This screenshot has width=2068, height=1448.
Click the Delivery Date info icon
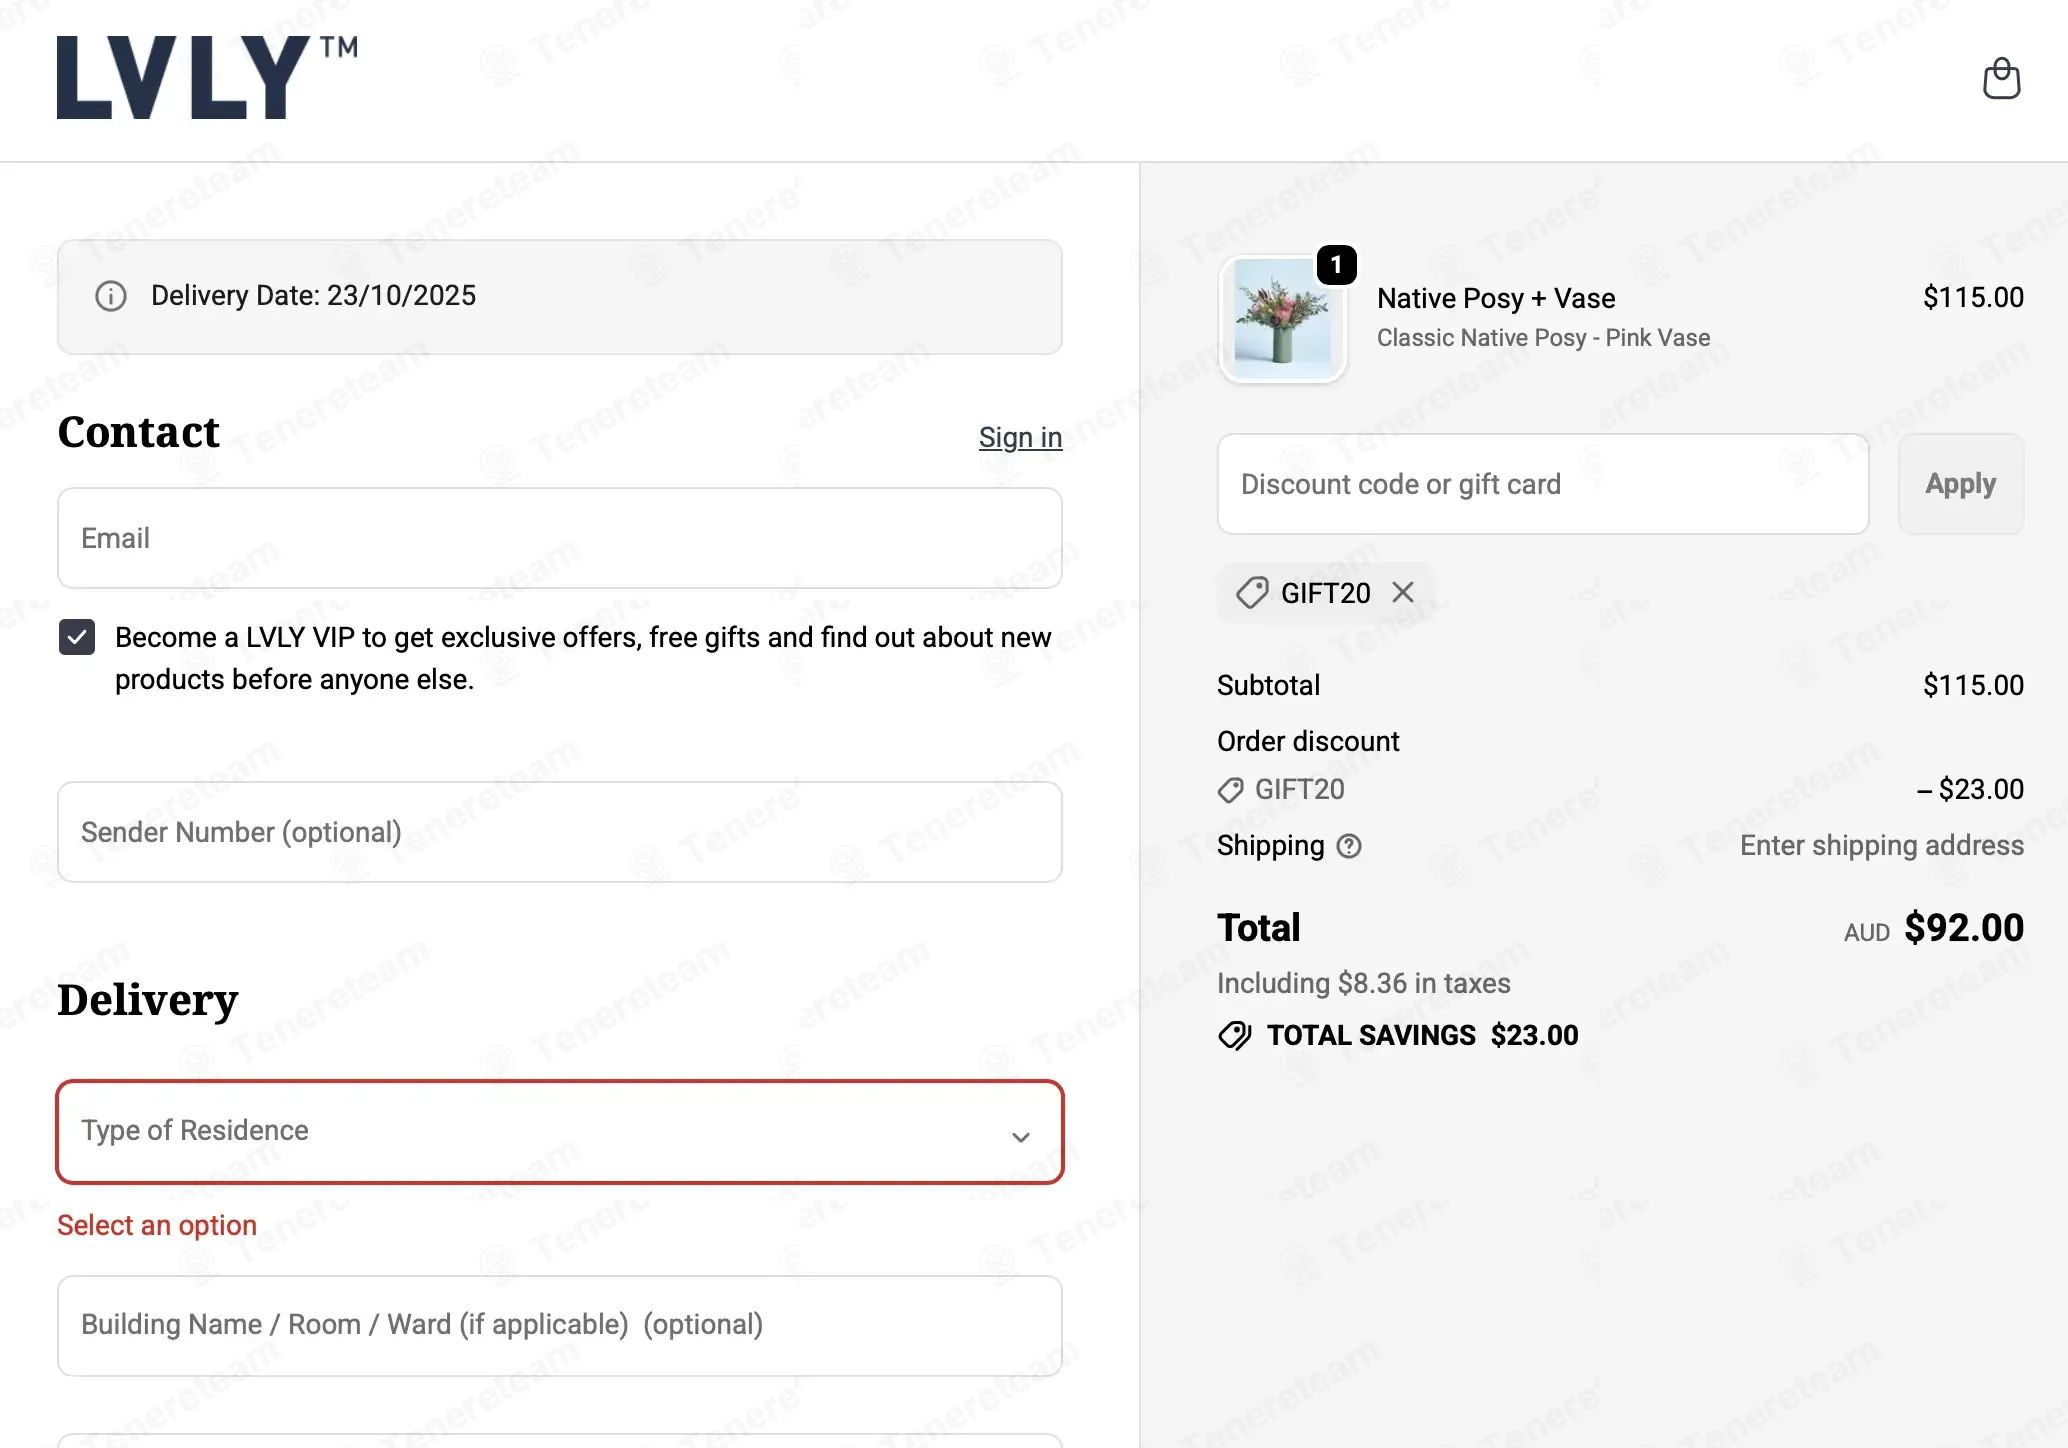111,296
